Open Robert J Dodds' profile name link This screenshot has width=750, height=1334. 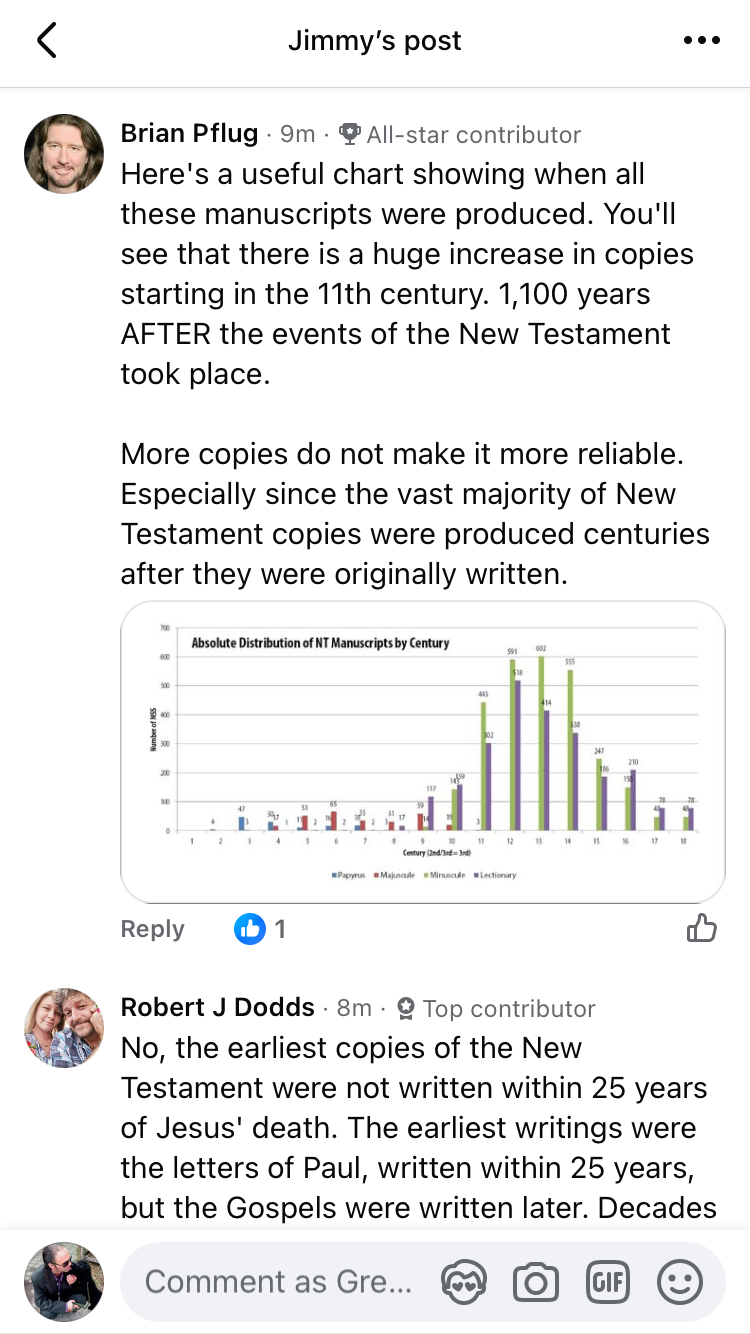click(x=218, y=1008)
